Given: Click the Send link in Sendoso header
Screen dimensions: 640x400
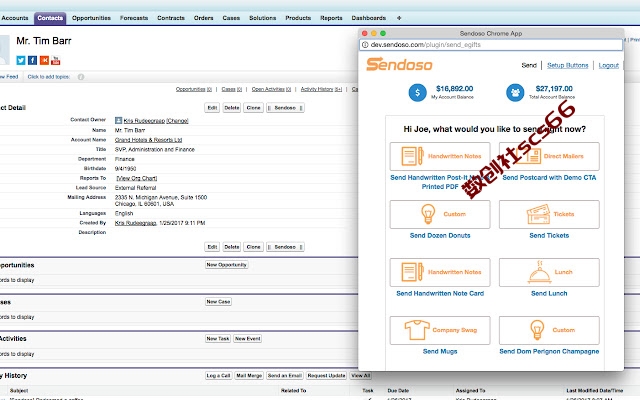Looking at the screenshot, I should [x=529, y=65].
